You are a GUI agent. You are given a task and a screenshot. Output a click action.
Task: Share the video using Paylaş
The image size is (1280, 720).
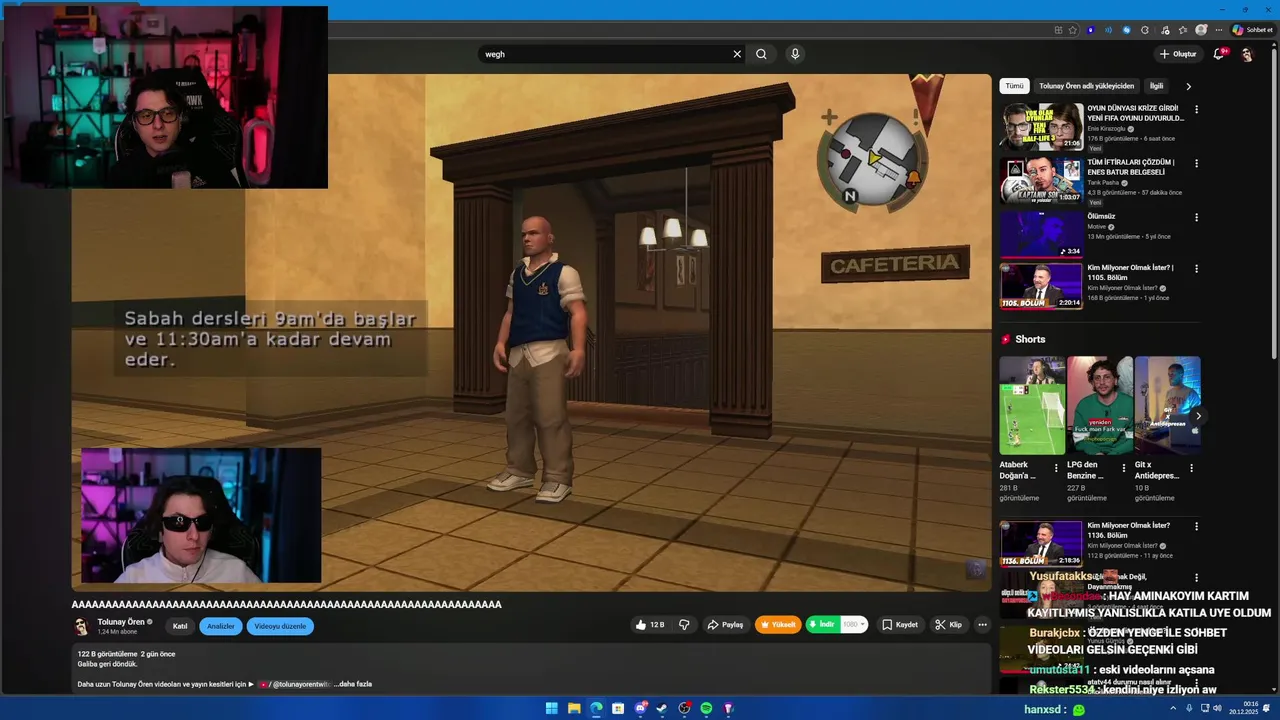pos(725,625)
